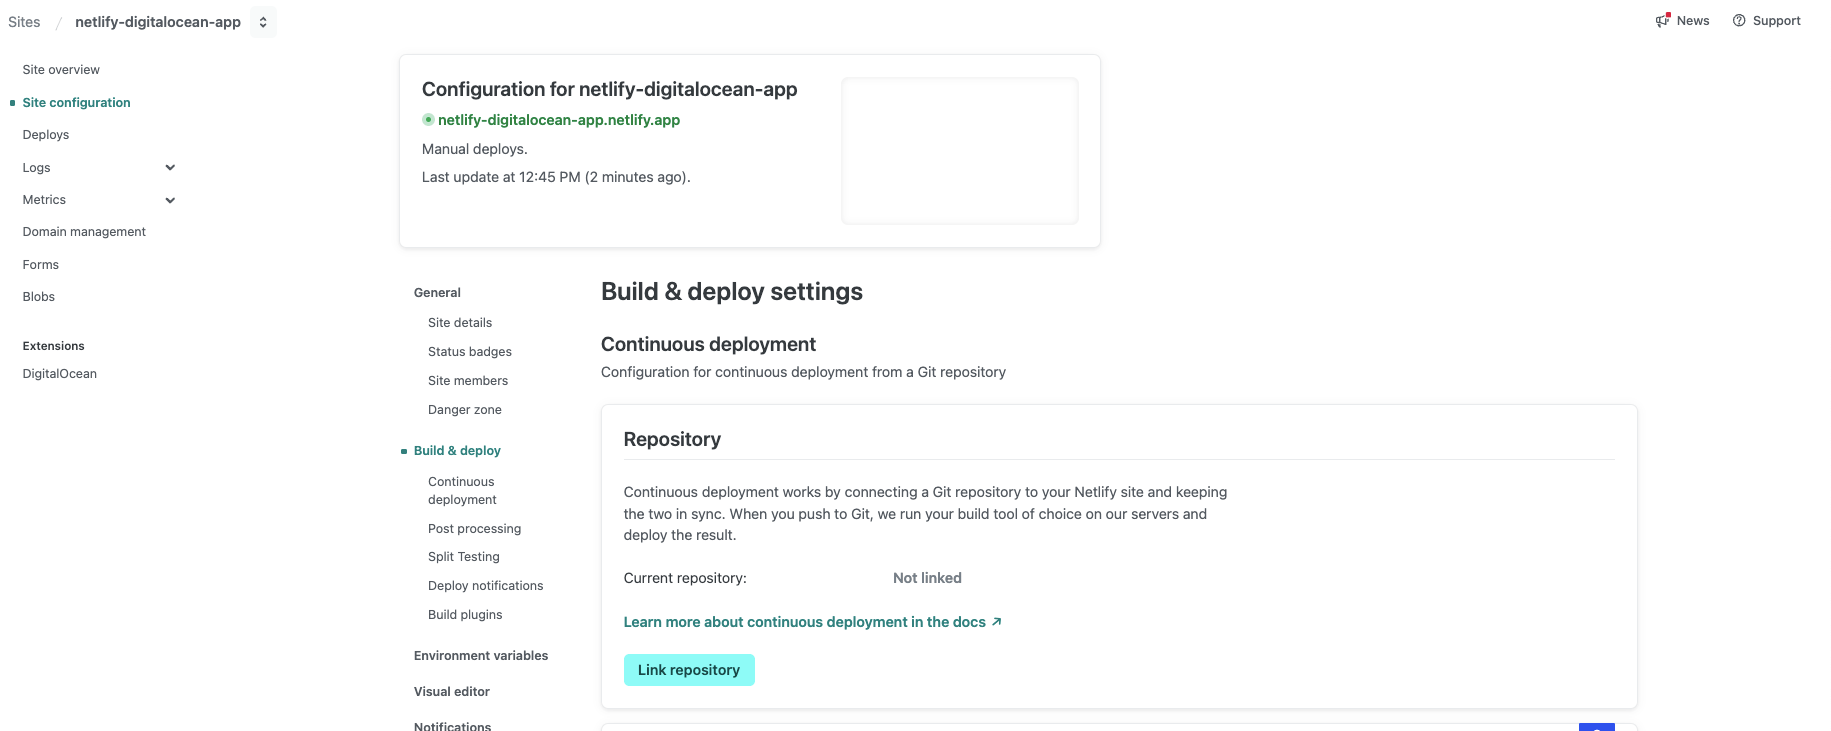Open Site details settings
This screenshot has height=731, width=1831.
pyautogui.click(x=460, y=323)
